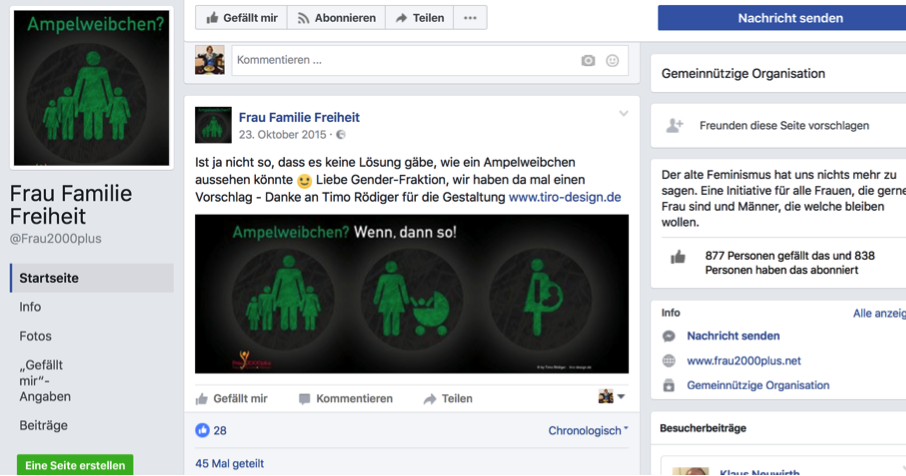Expand the post options chevron
Image resolution: width=906 pixels, height=476 pixels.
(623, 114)
